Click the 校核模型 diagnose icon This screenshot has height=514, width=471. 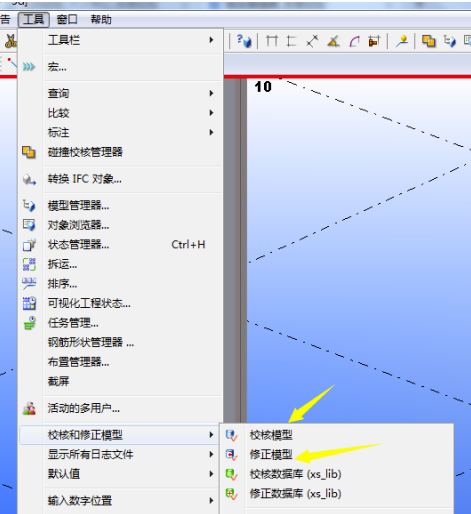click(x=231, y=435)
